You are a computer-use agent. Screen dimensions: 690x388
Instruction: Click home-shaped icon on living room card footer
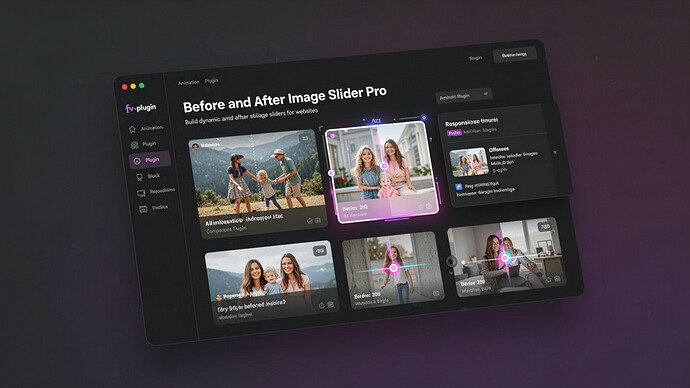tap(549, 280)
